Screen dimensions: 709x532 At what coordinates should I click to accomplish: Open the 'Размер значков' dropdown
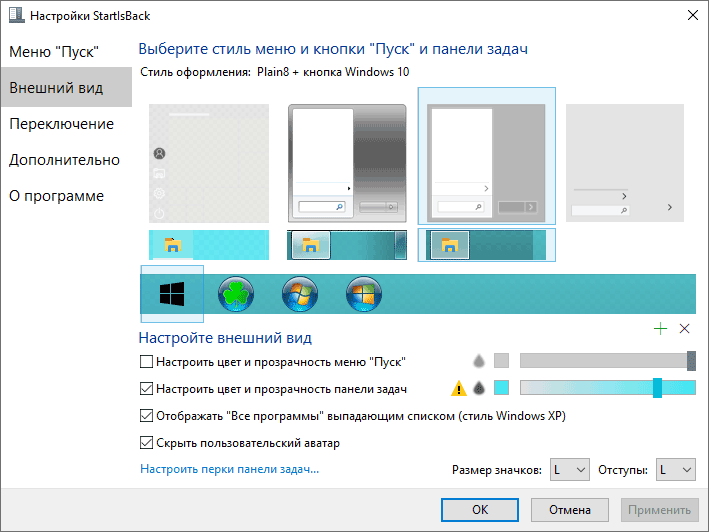point(570,470)
